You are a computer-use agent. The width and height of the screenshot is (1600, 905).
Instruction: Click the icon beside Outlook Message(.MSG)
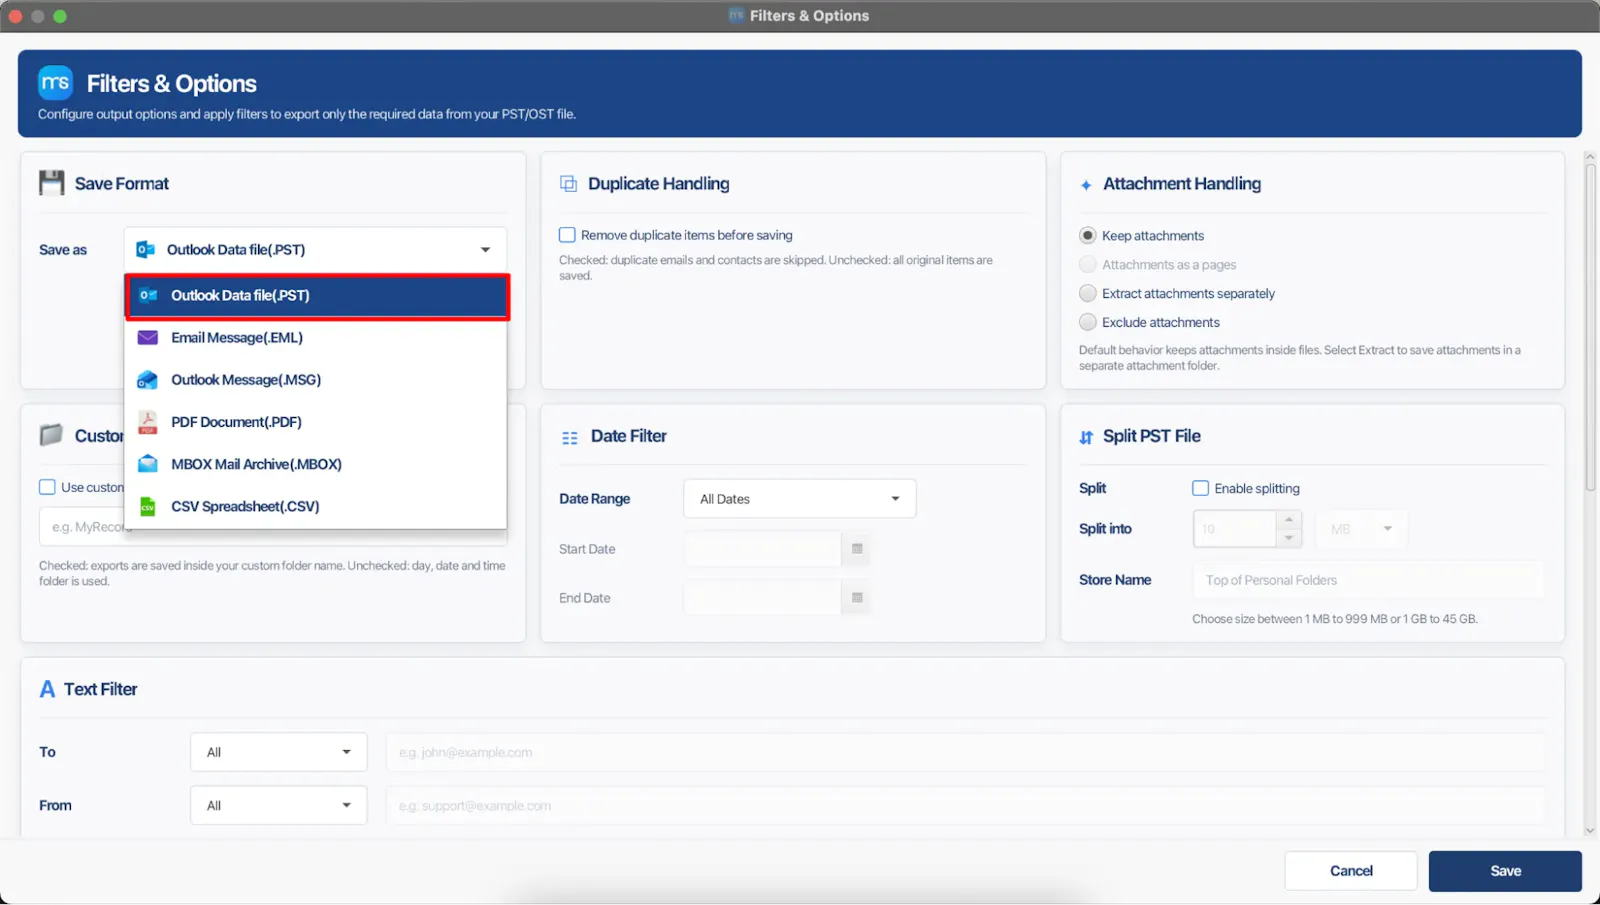point(148,380)
